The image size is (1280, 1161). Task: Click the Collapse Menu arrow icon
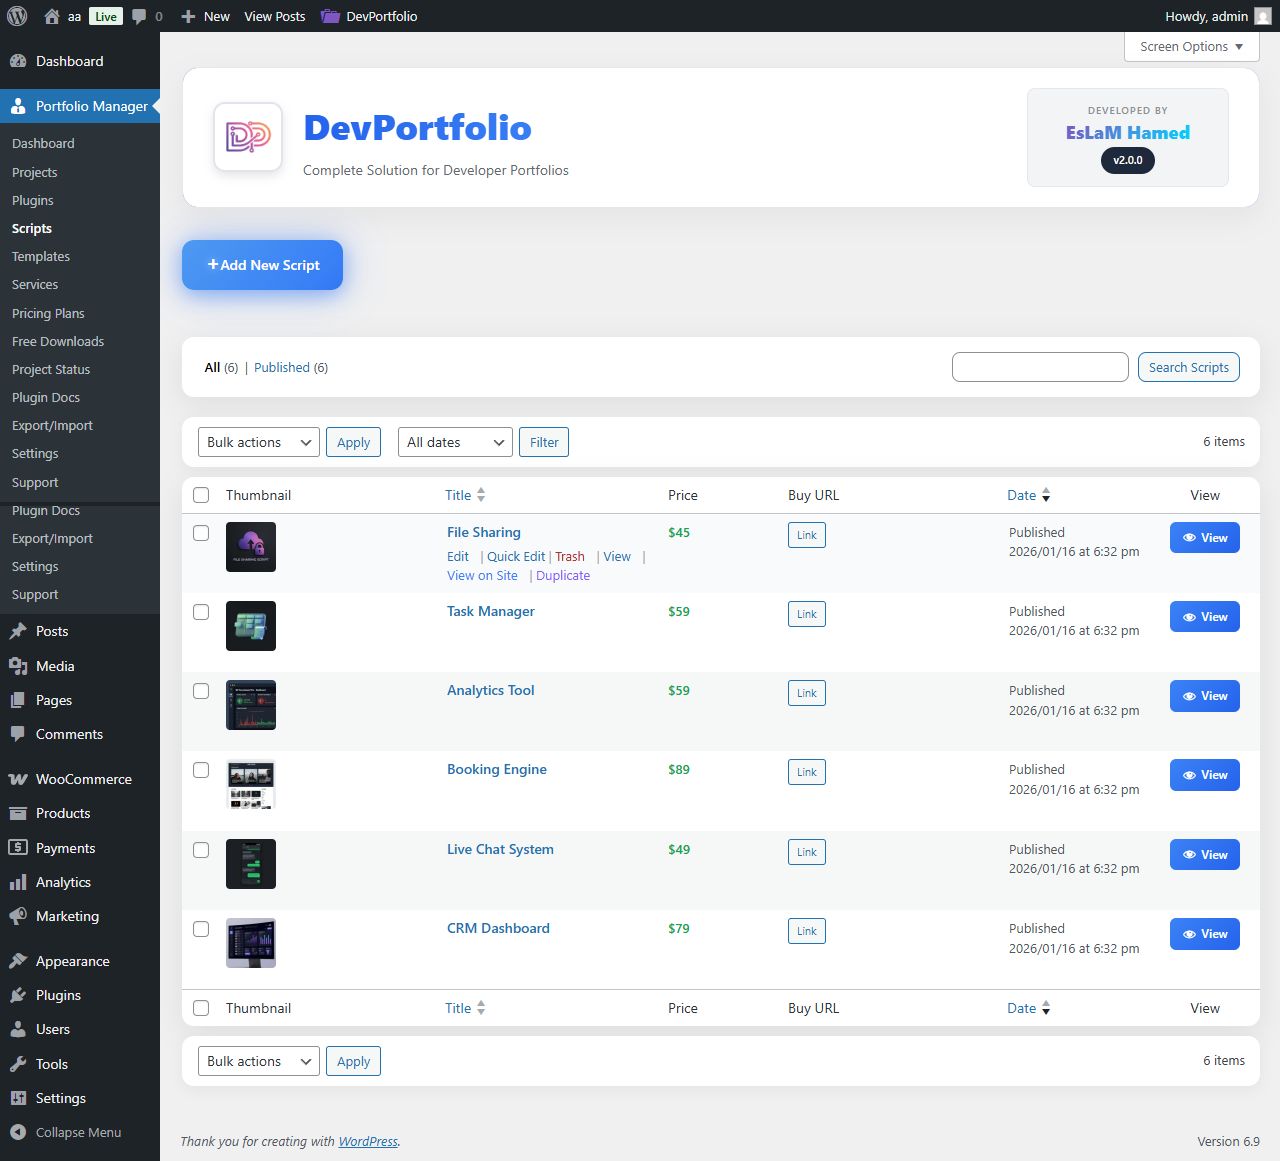(18, 1132)
